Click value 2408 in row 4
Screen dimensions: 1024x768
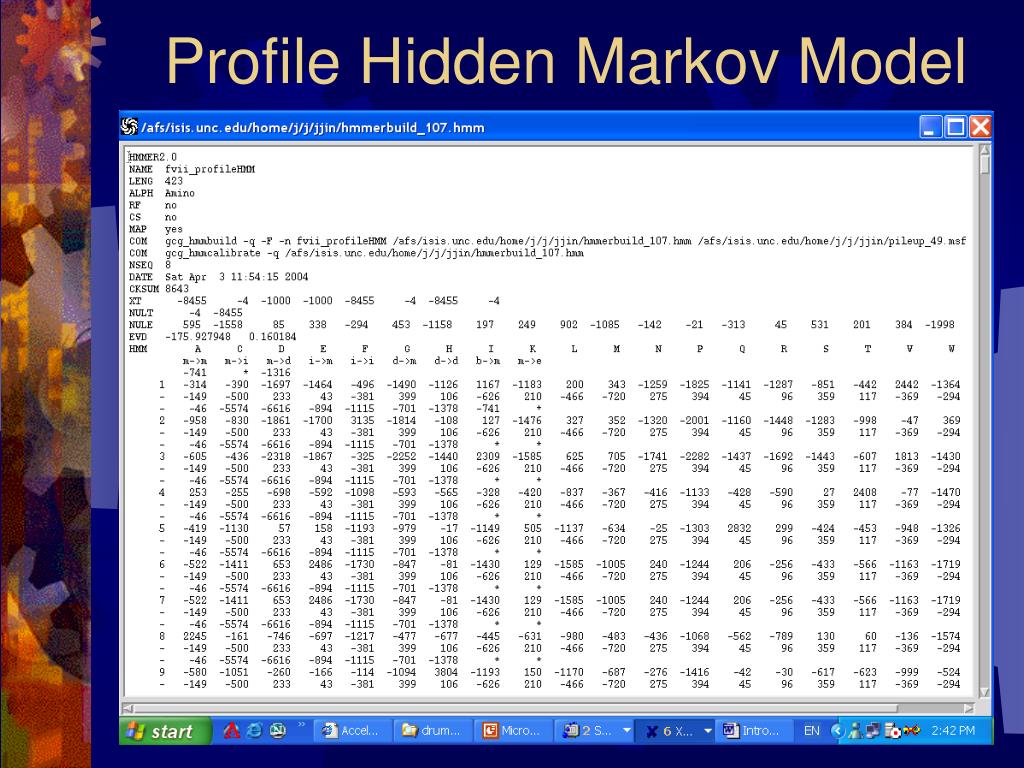pyautogui.click(x=865, y=492)
